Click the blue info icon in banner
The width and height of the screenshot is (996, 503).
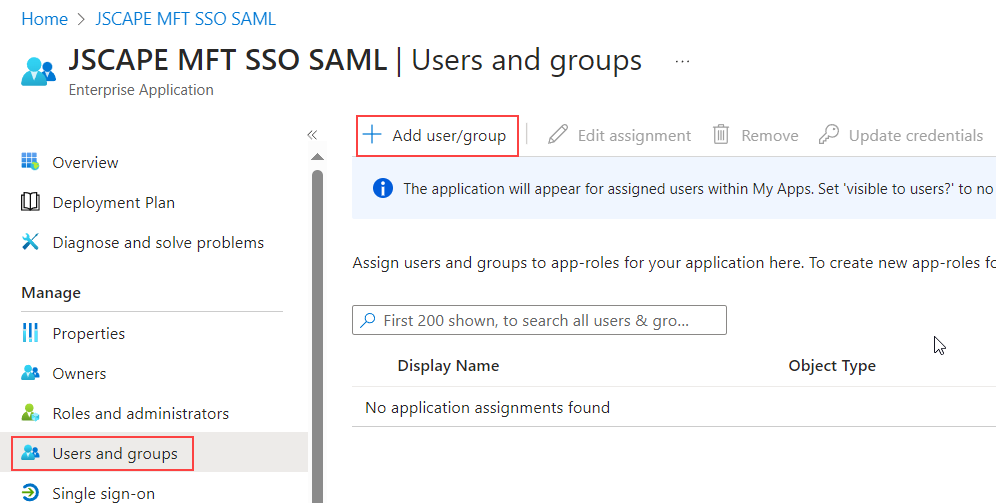(382, 188)
